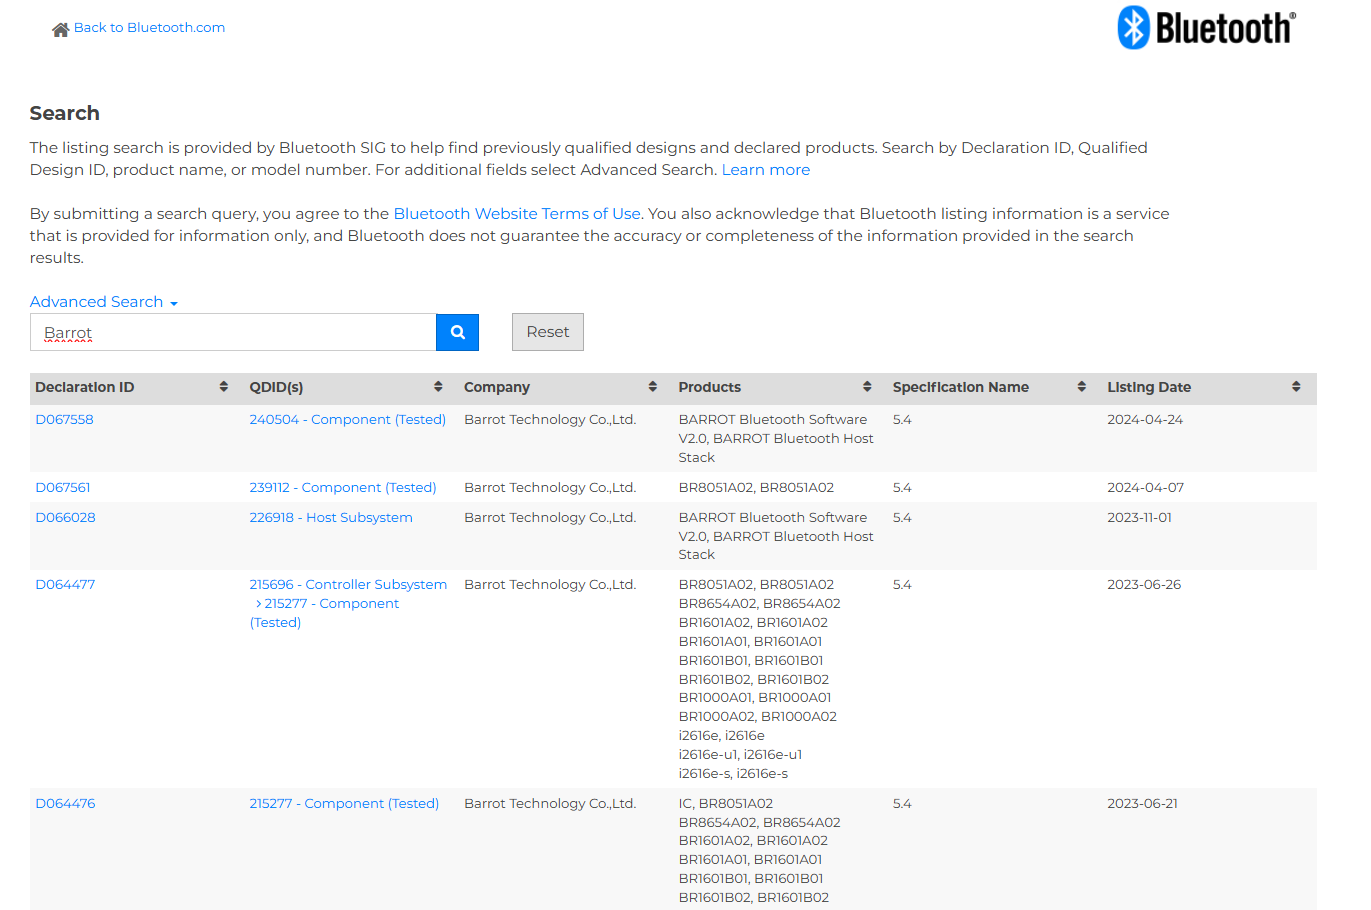Open the Learn more link
Viewport: 1371px width, 910px height.
(x=766, y=170)
